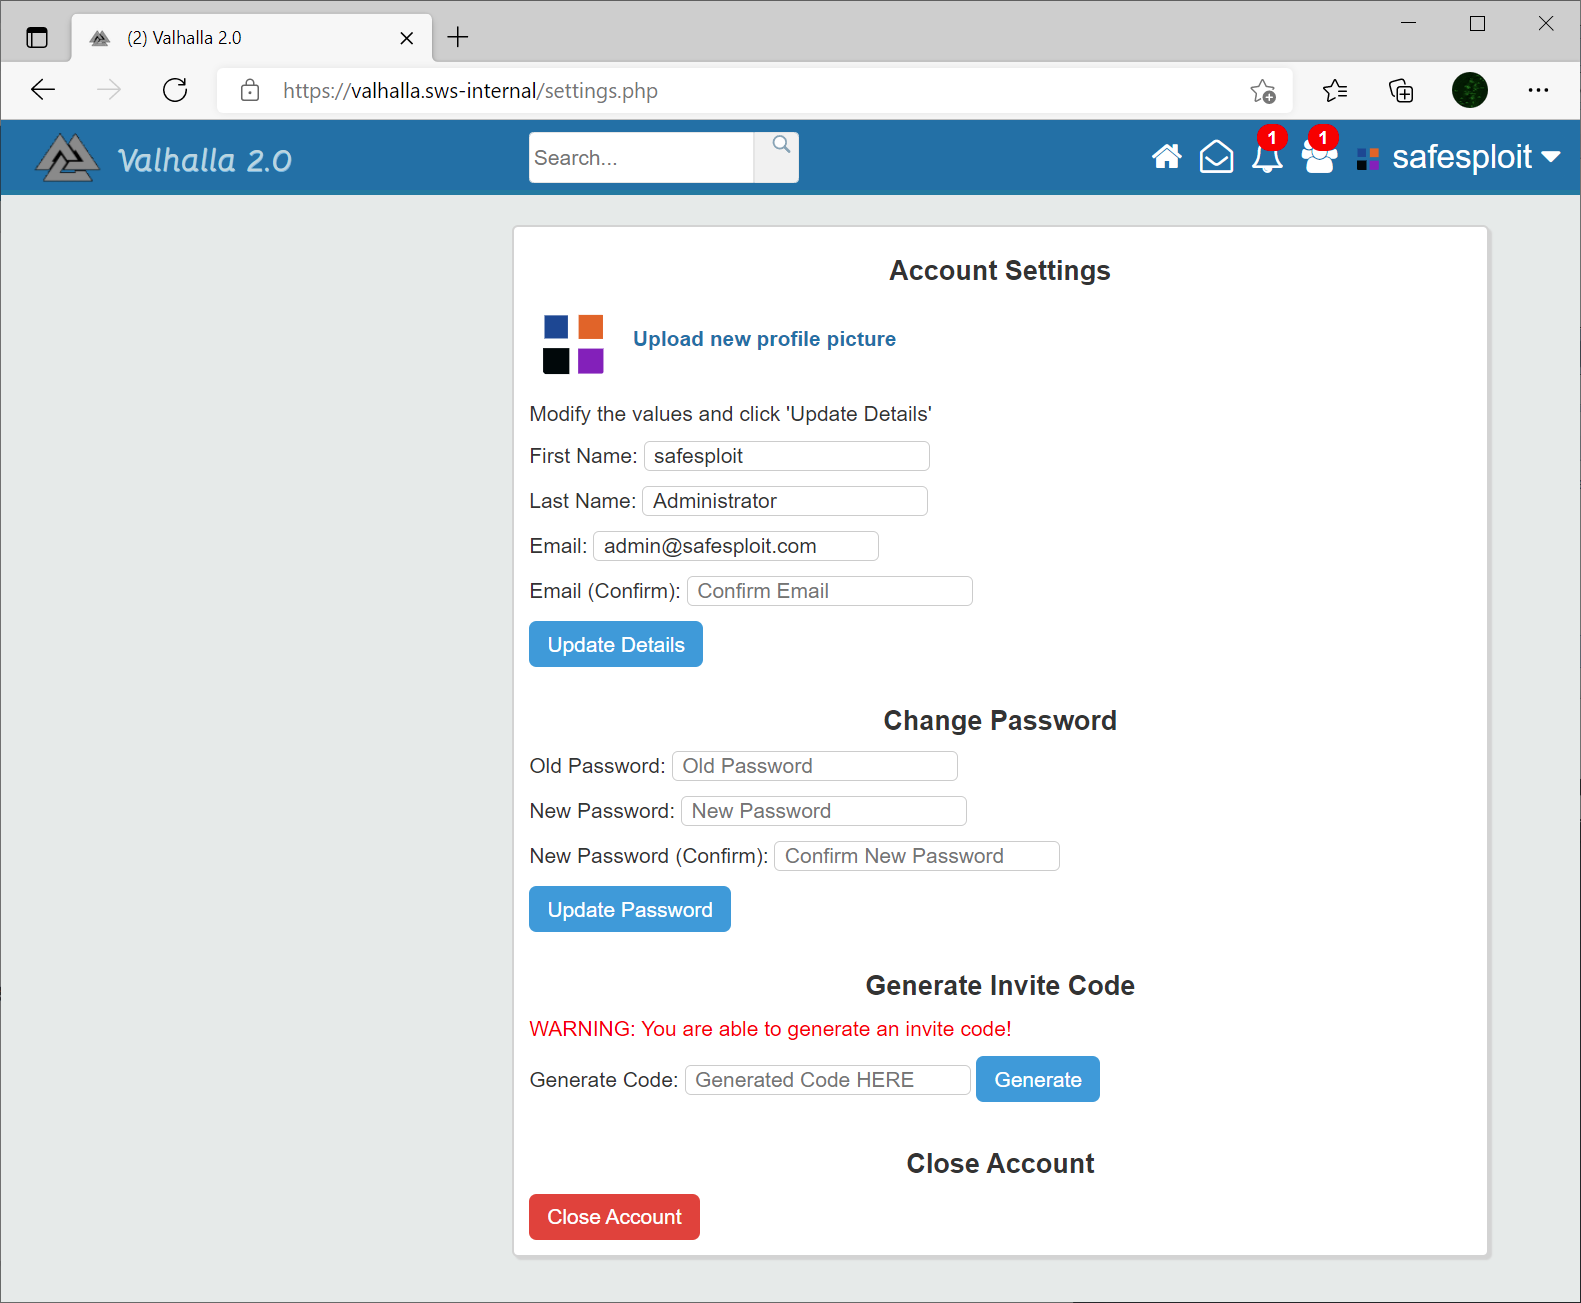This screenshot has width=1581, height=1303.
Task: Click the 'Account Settings' heading
Action: (x=1000, y=271)
